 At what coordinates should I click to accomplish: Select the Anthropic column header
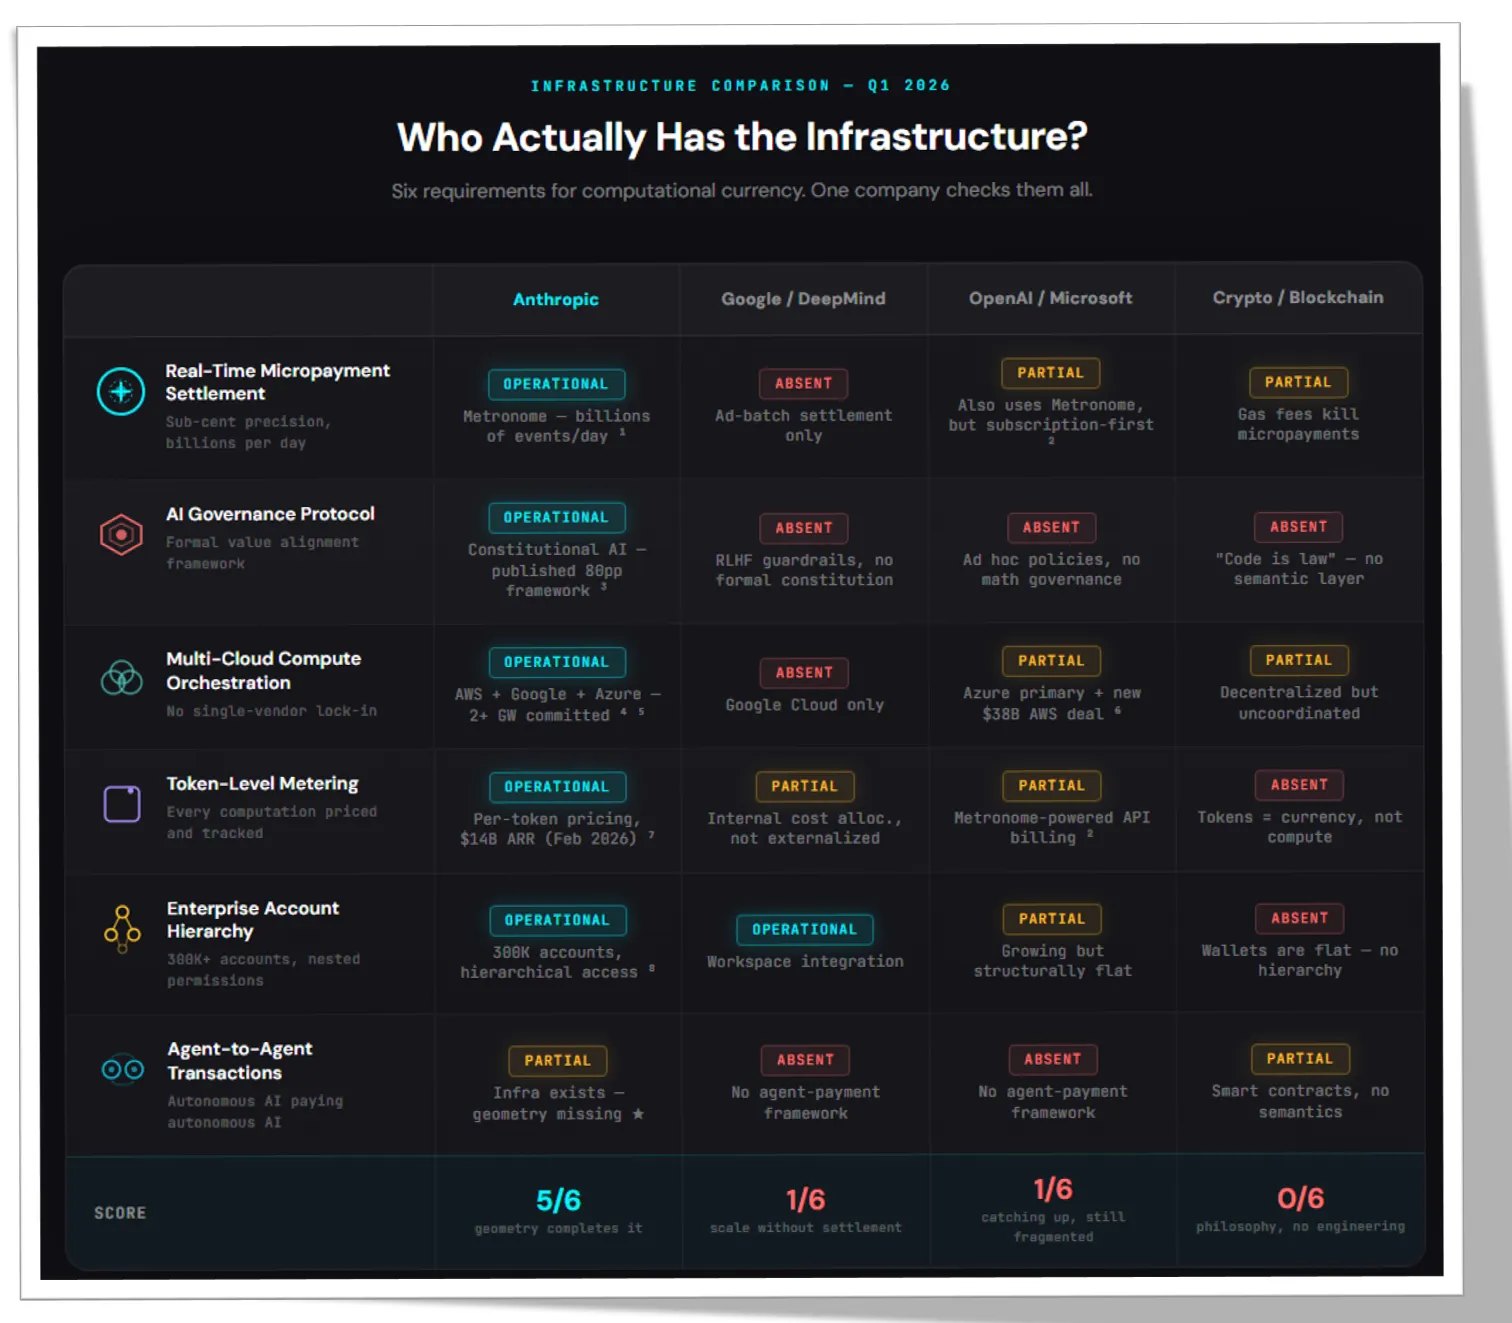556,299
